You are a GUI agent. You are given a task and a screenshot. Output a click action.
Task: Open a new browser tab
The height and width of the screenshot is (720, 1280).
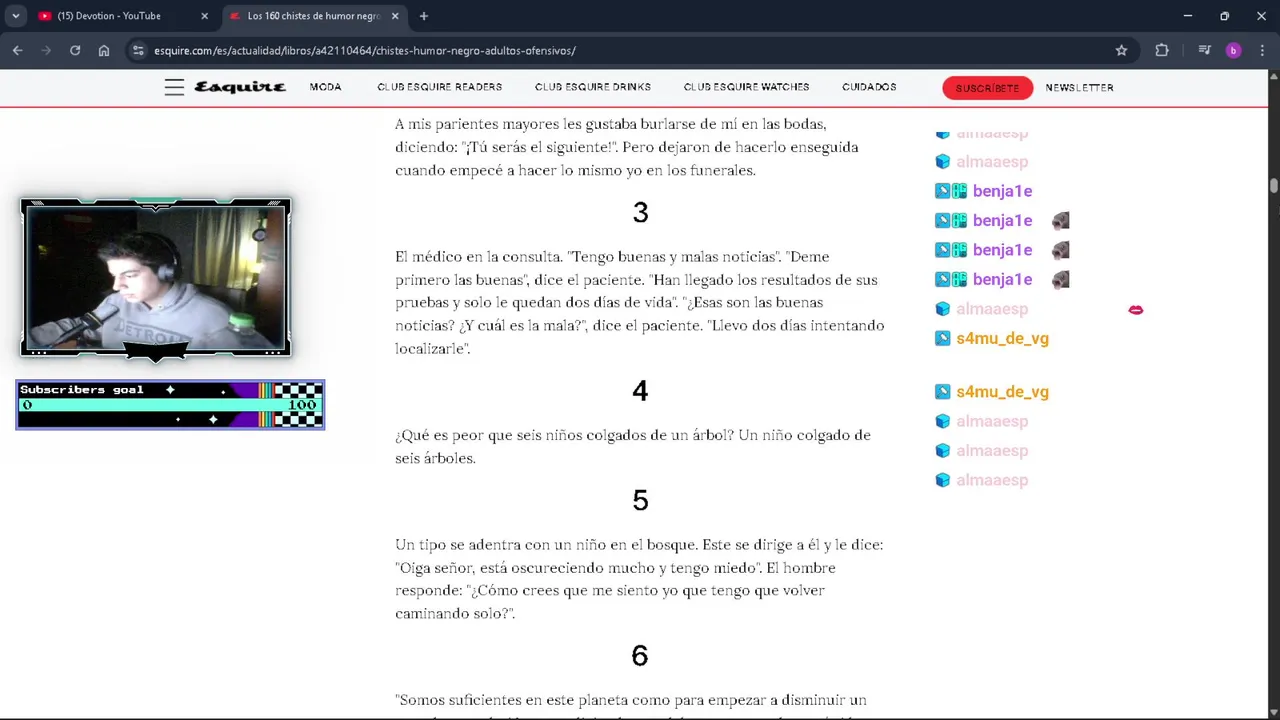click(424, 16)
